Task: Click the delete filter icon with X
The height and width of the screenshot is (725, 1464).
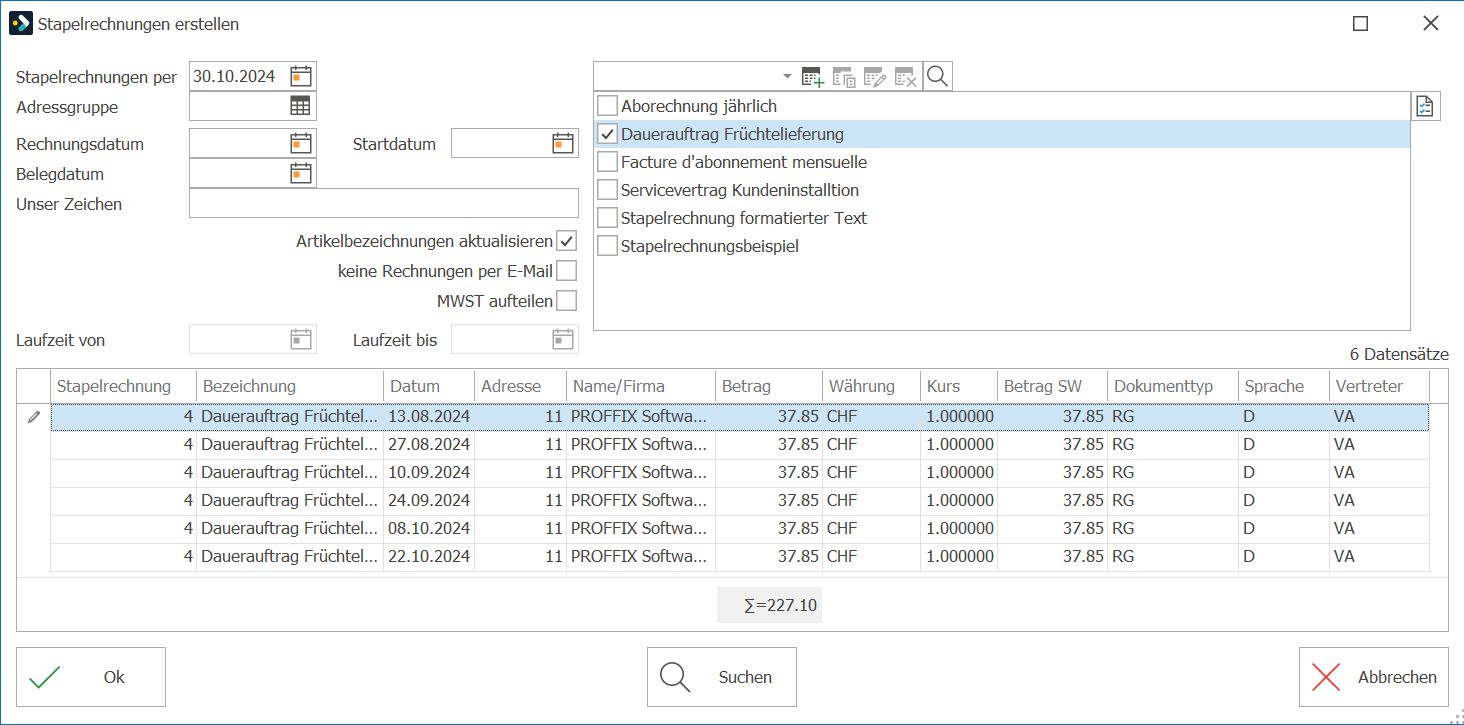Action: (906, 77)
